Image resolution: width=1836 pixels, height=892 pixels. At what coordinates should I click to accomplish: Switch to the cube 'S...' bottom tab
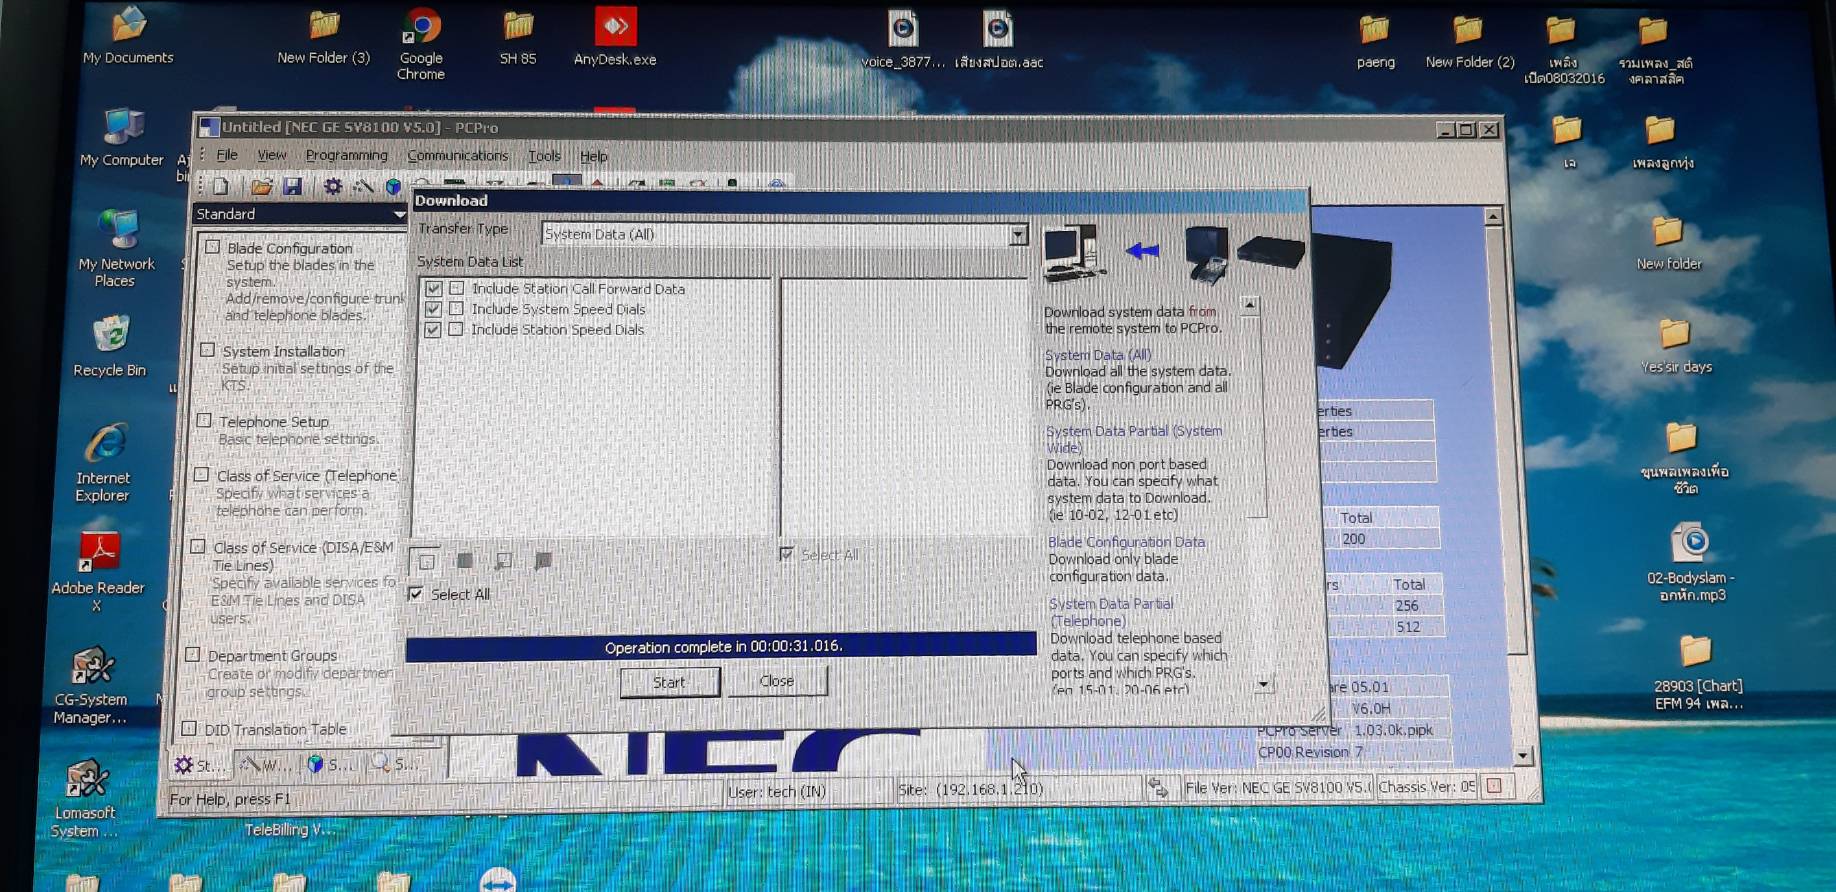[x=329, y=764]
